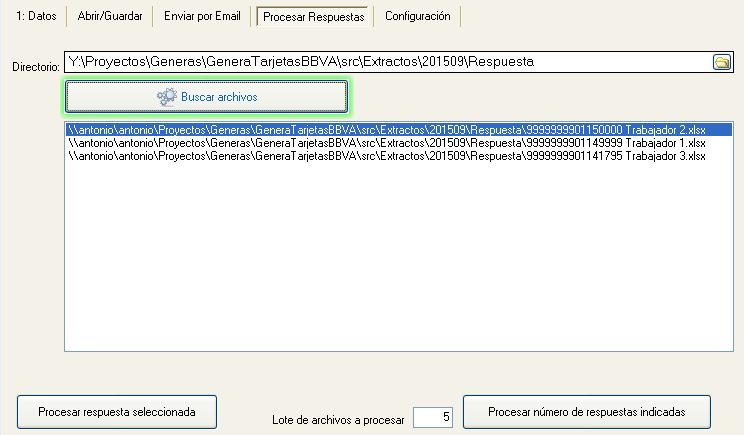Open the Abrir/Guardar tab

(110, 16)
